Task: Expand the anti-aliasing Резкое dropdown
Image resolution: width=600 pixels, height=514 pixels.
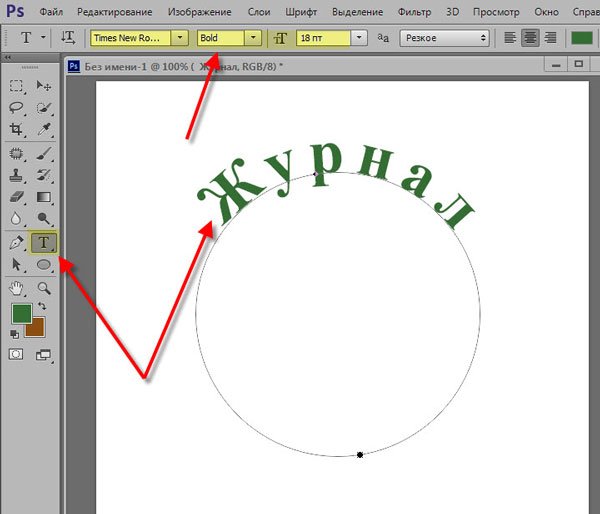Action: click(444, 37)
